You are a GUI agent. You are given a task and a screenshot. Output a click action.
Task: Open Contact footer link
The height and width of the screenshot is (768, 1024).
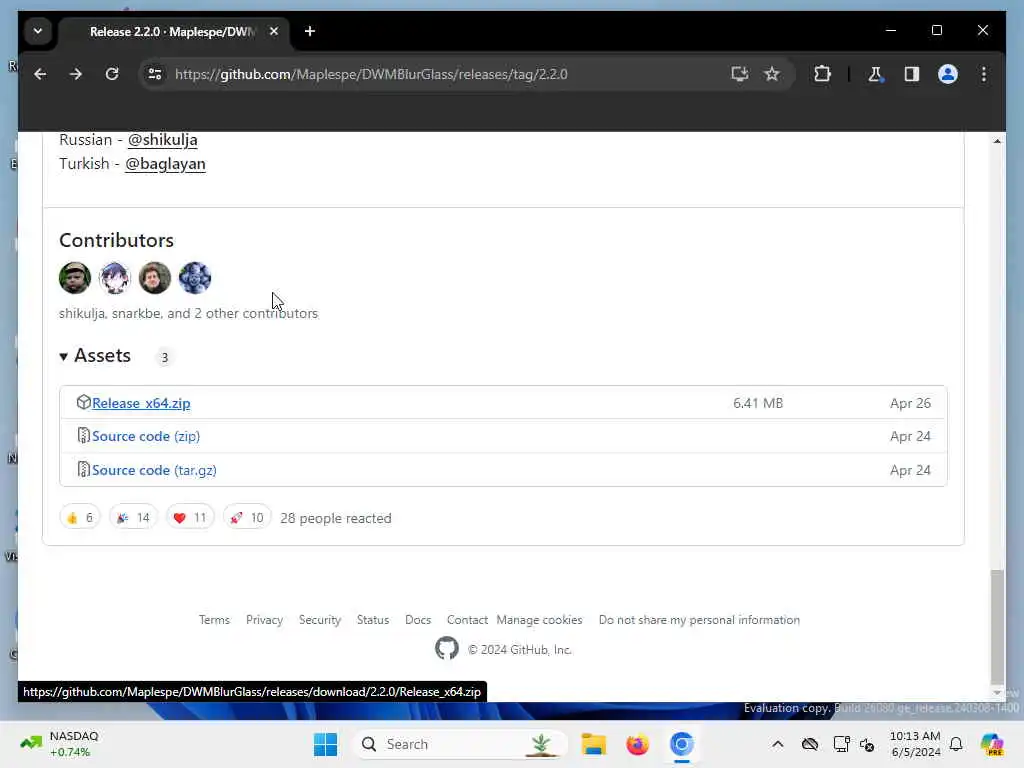468,620
